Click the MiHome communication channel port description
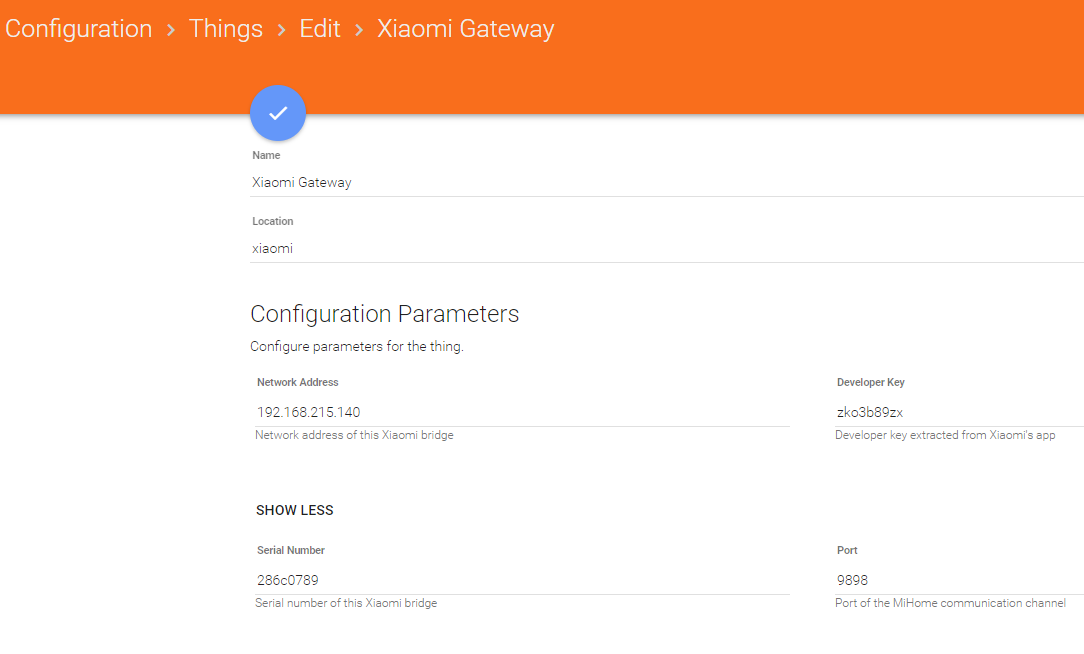This screenshot has height=654, width=1084. coord(950,603)
